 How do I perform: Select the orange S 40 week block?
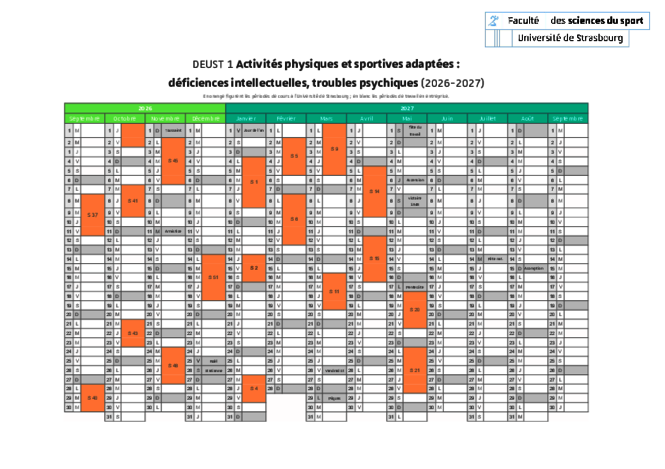click(x=92, y=397)
